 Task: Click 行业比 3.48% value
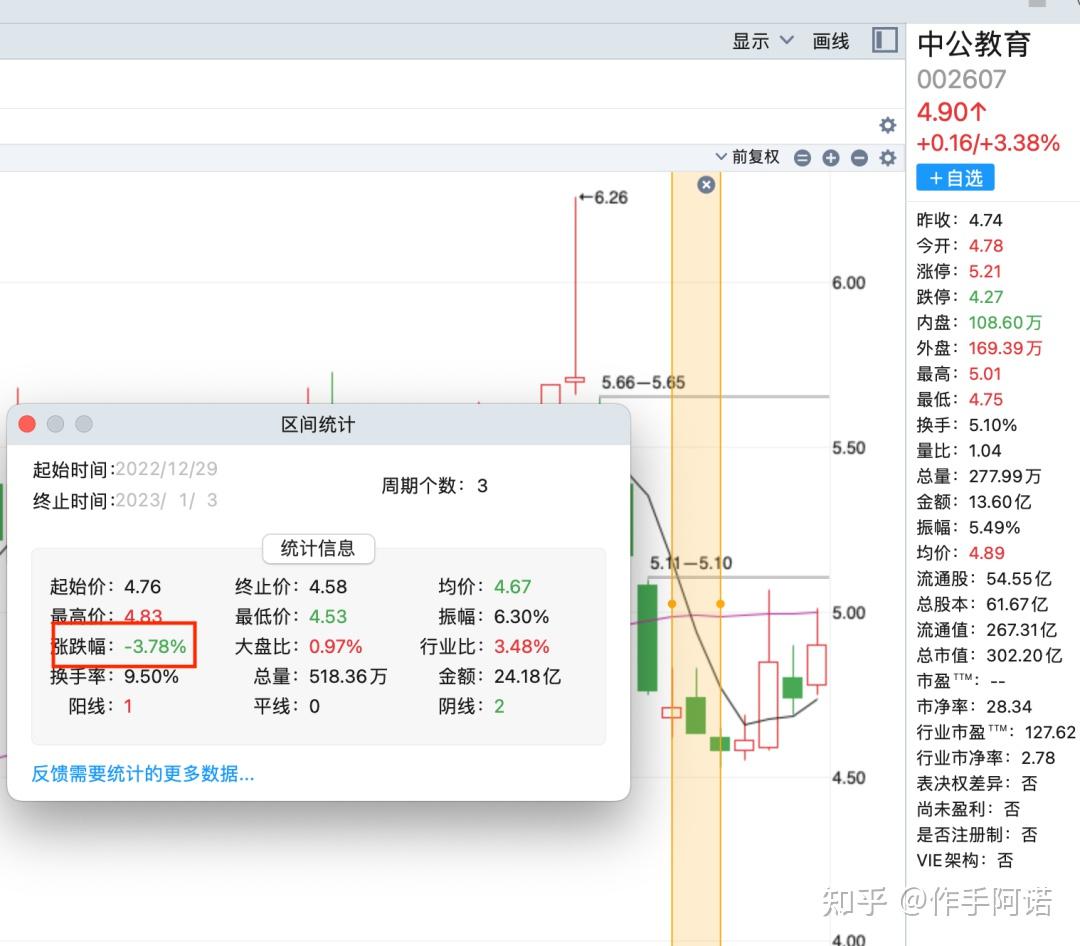pyautogui.click(x=521, y=646)
